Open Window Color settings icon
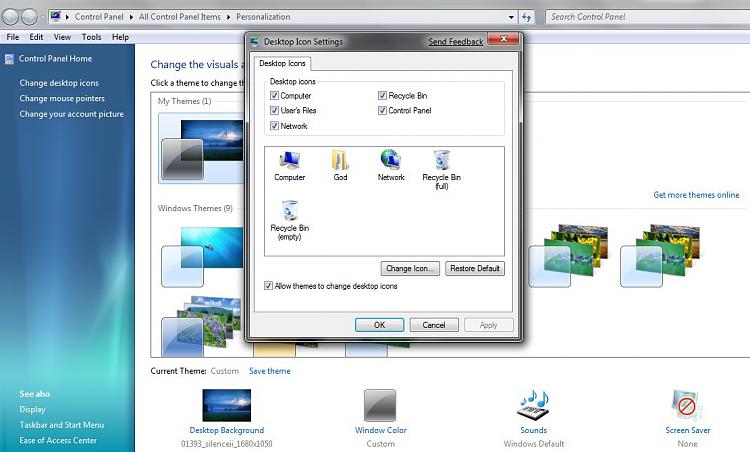 (380, 405)
